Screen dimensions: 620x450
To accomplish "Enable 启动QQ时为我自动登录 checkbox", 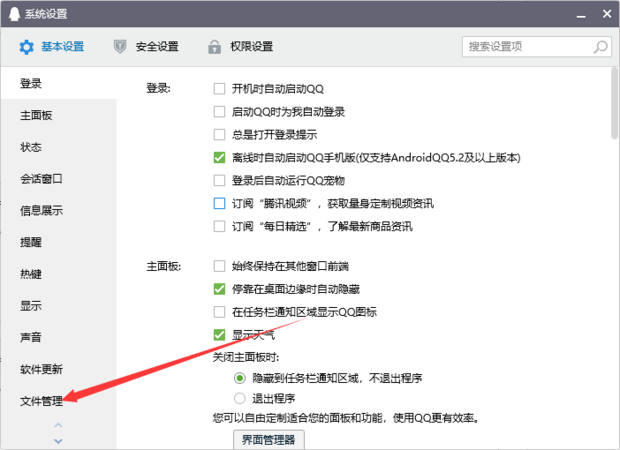I will pos(219,112).
